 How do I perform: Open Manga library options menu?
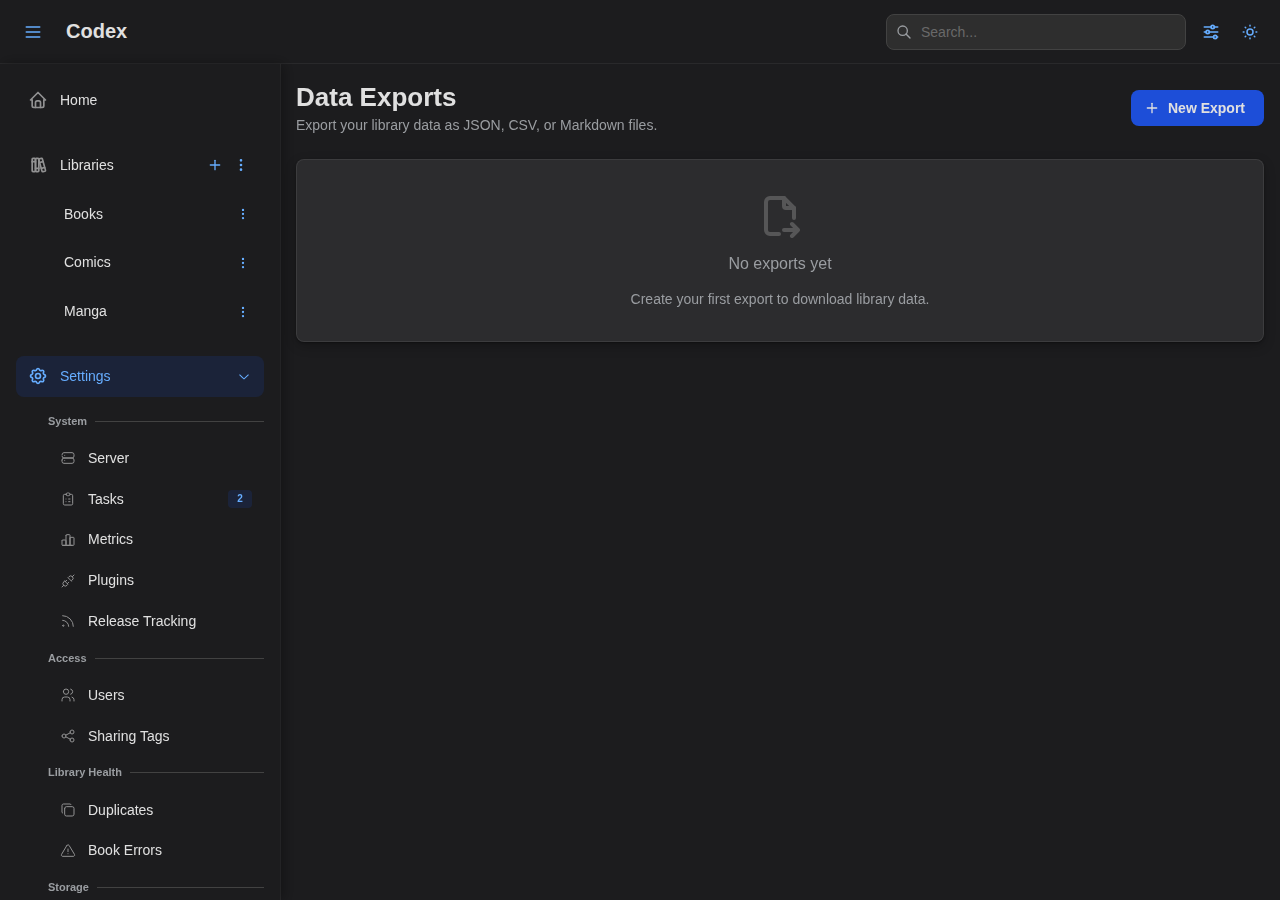pos(242,312)
